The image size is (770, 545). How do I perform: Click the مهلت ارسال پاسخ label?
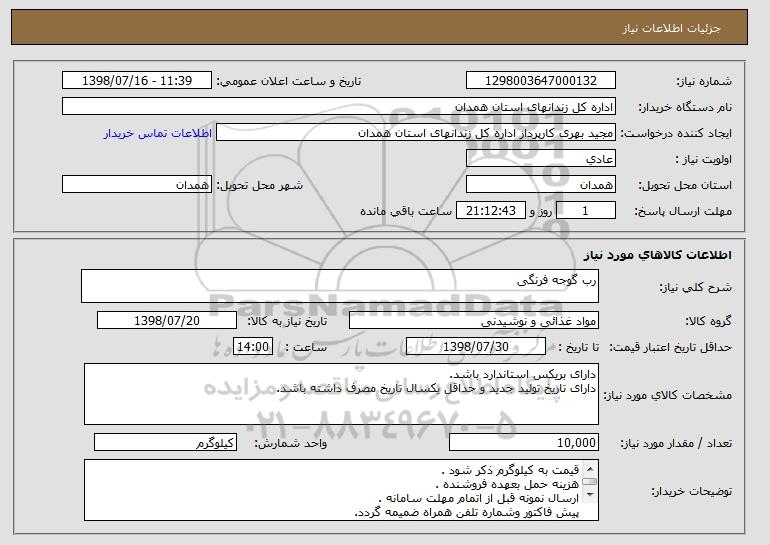[x=683, y=211]
